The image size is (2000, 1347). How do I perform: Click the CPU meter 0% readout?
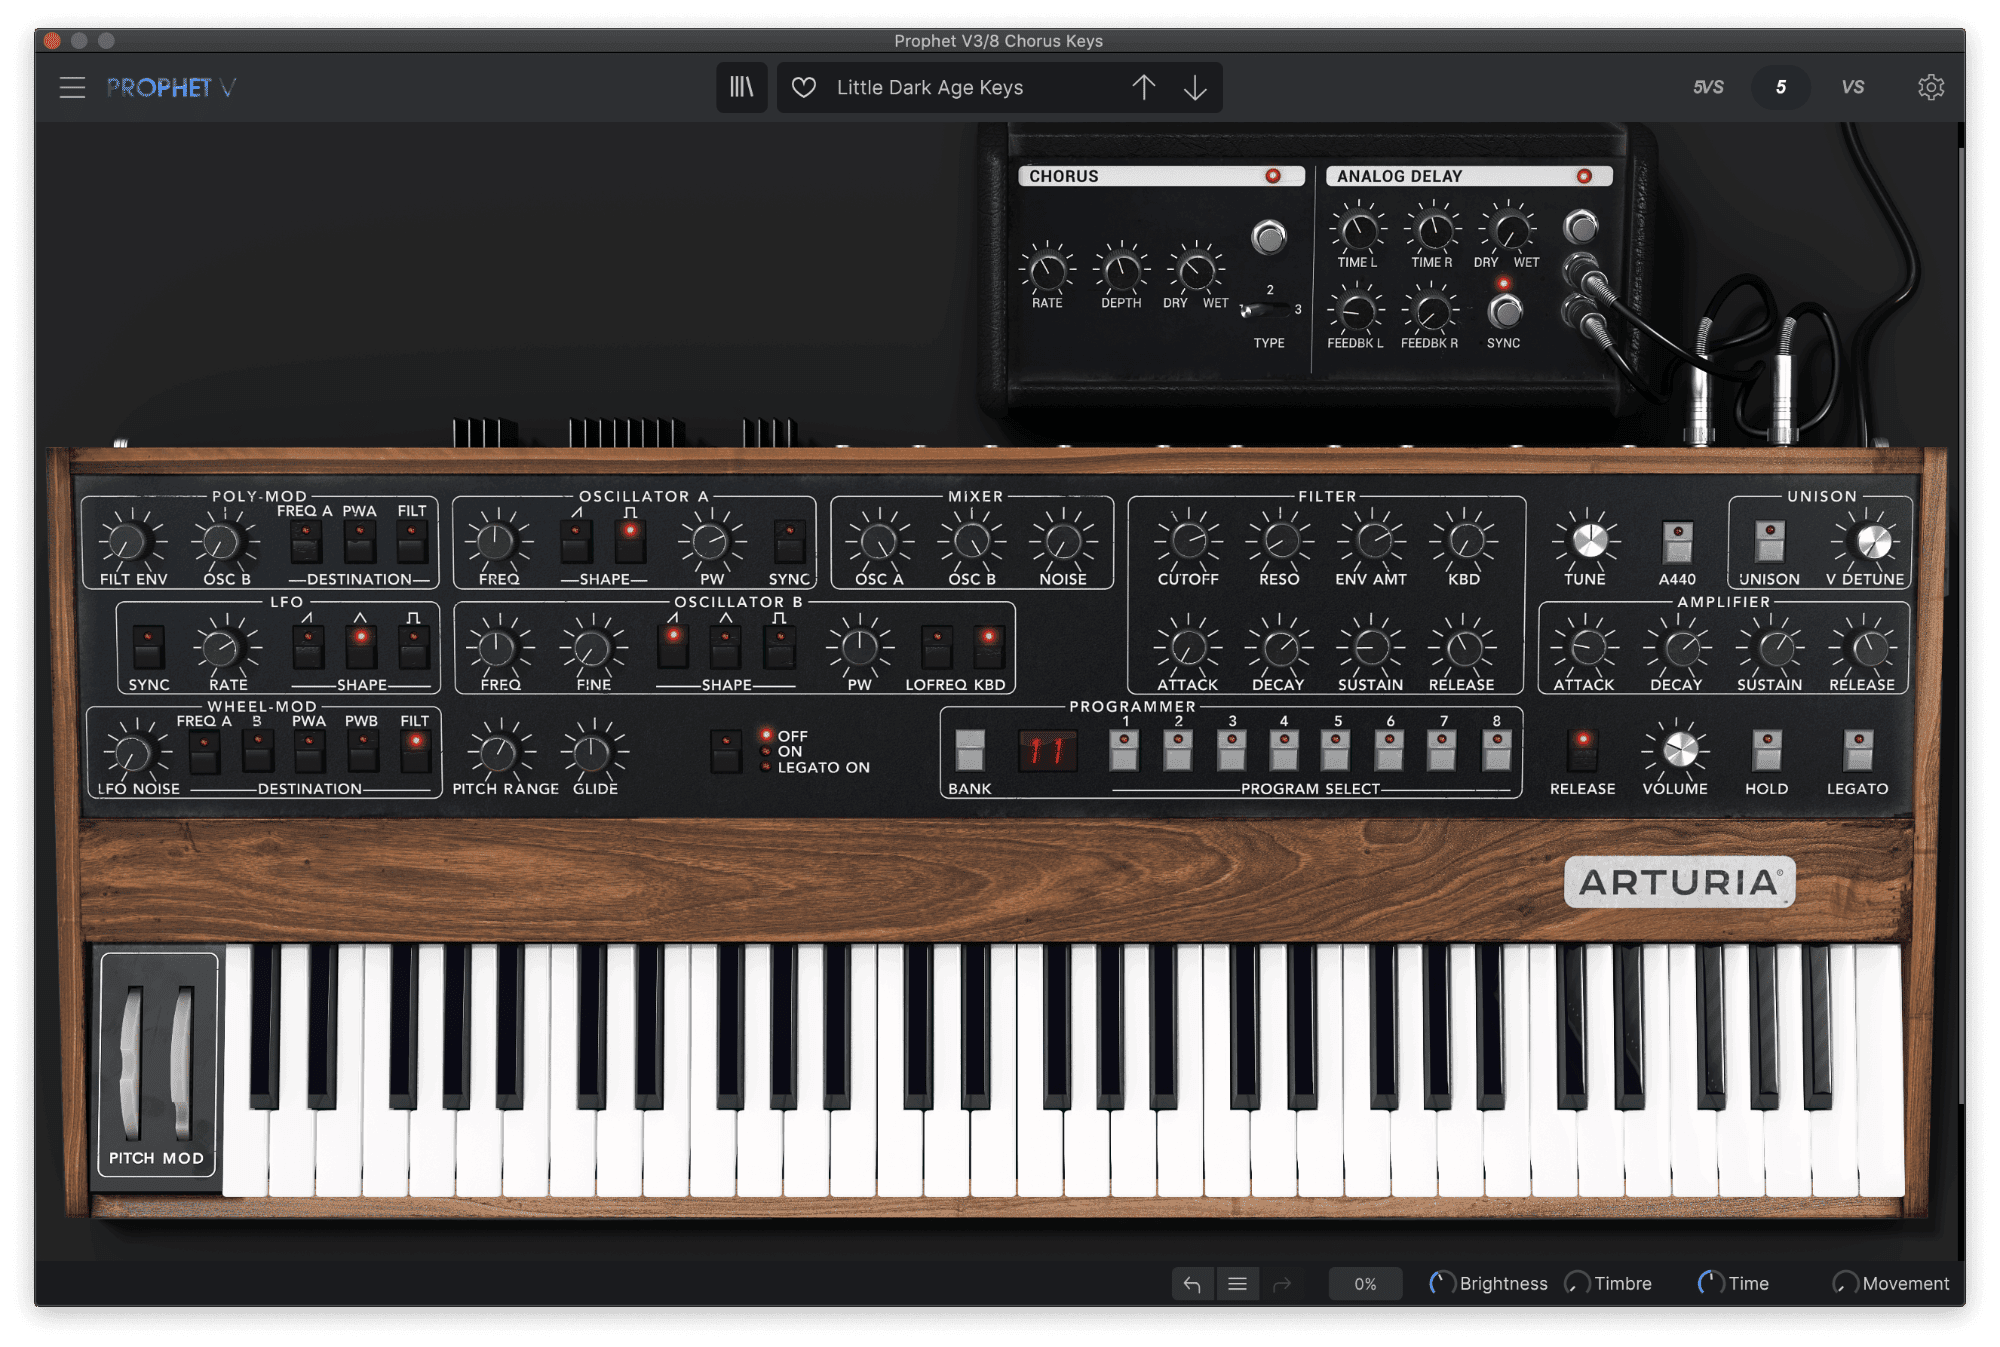1365,1284
